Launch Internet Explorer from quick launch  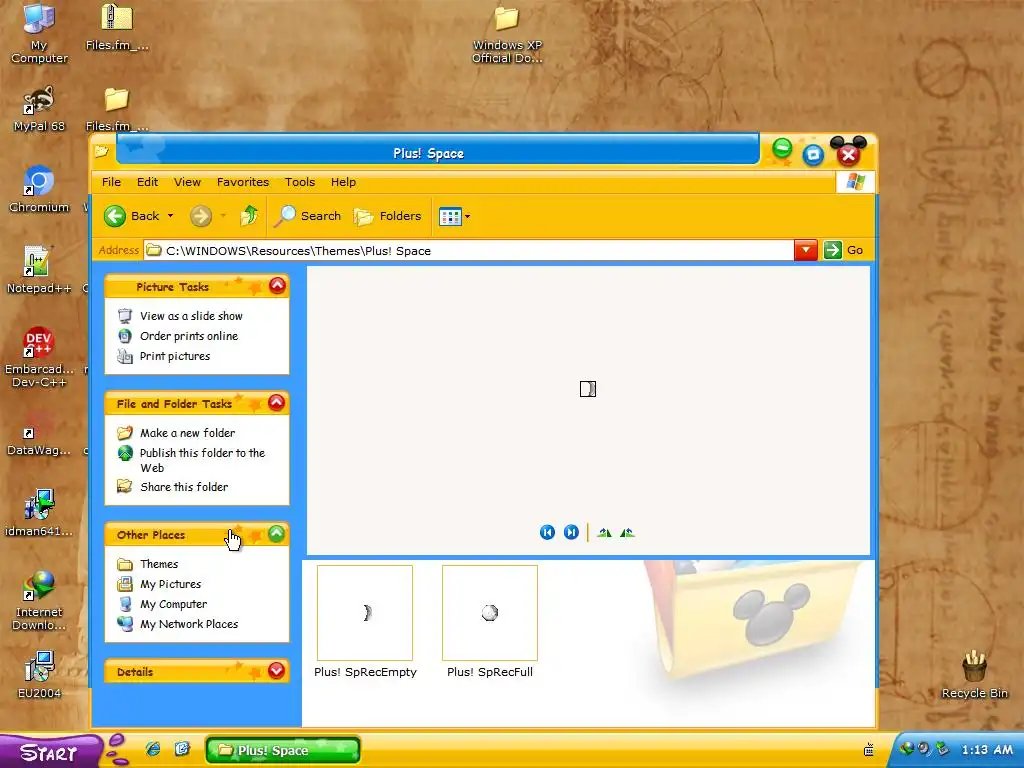[x=153, y=749]
